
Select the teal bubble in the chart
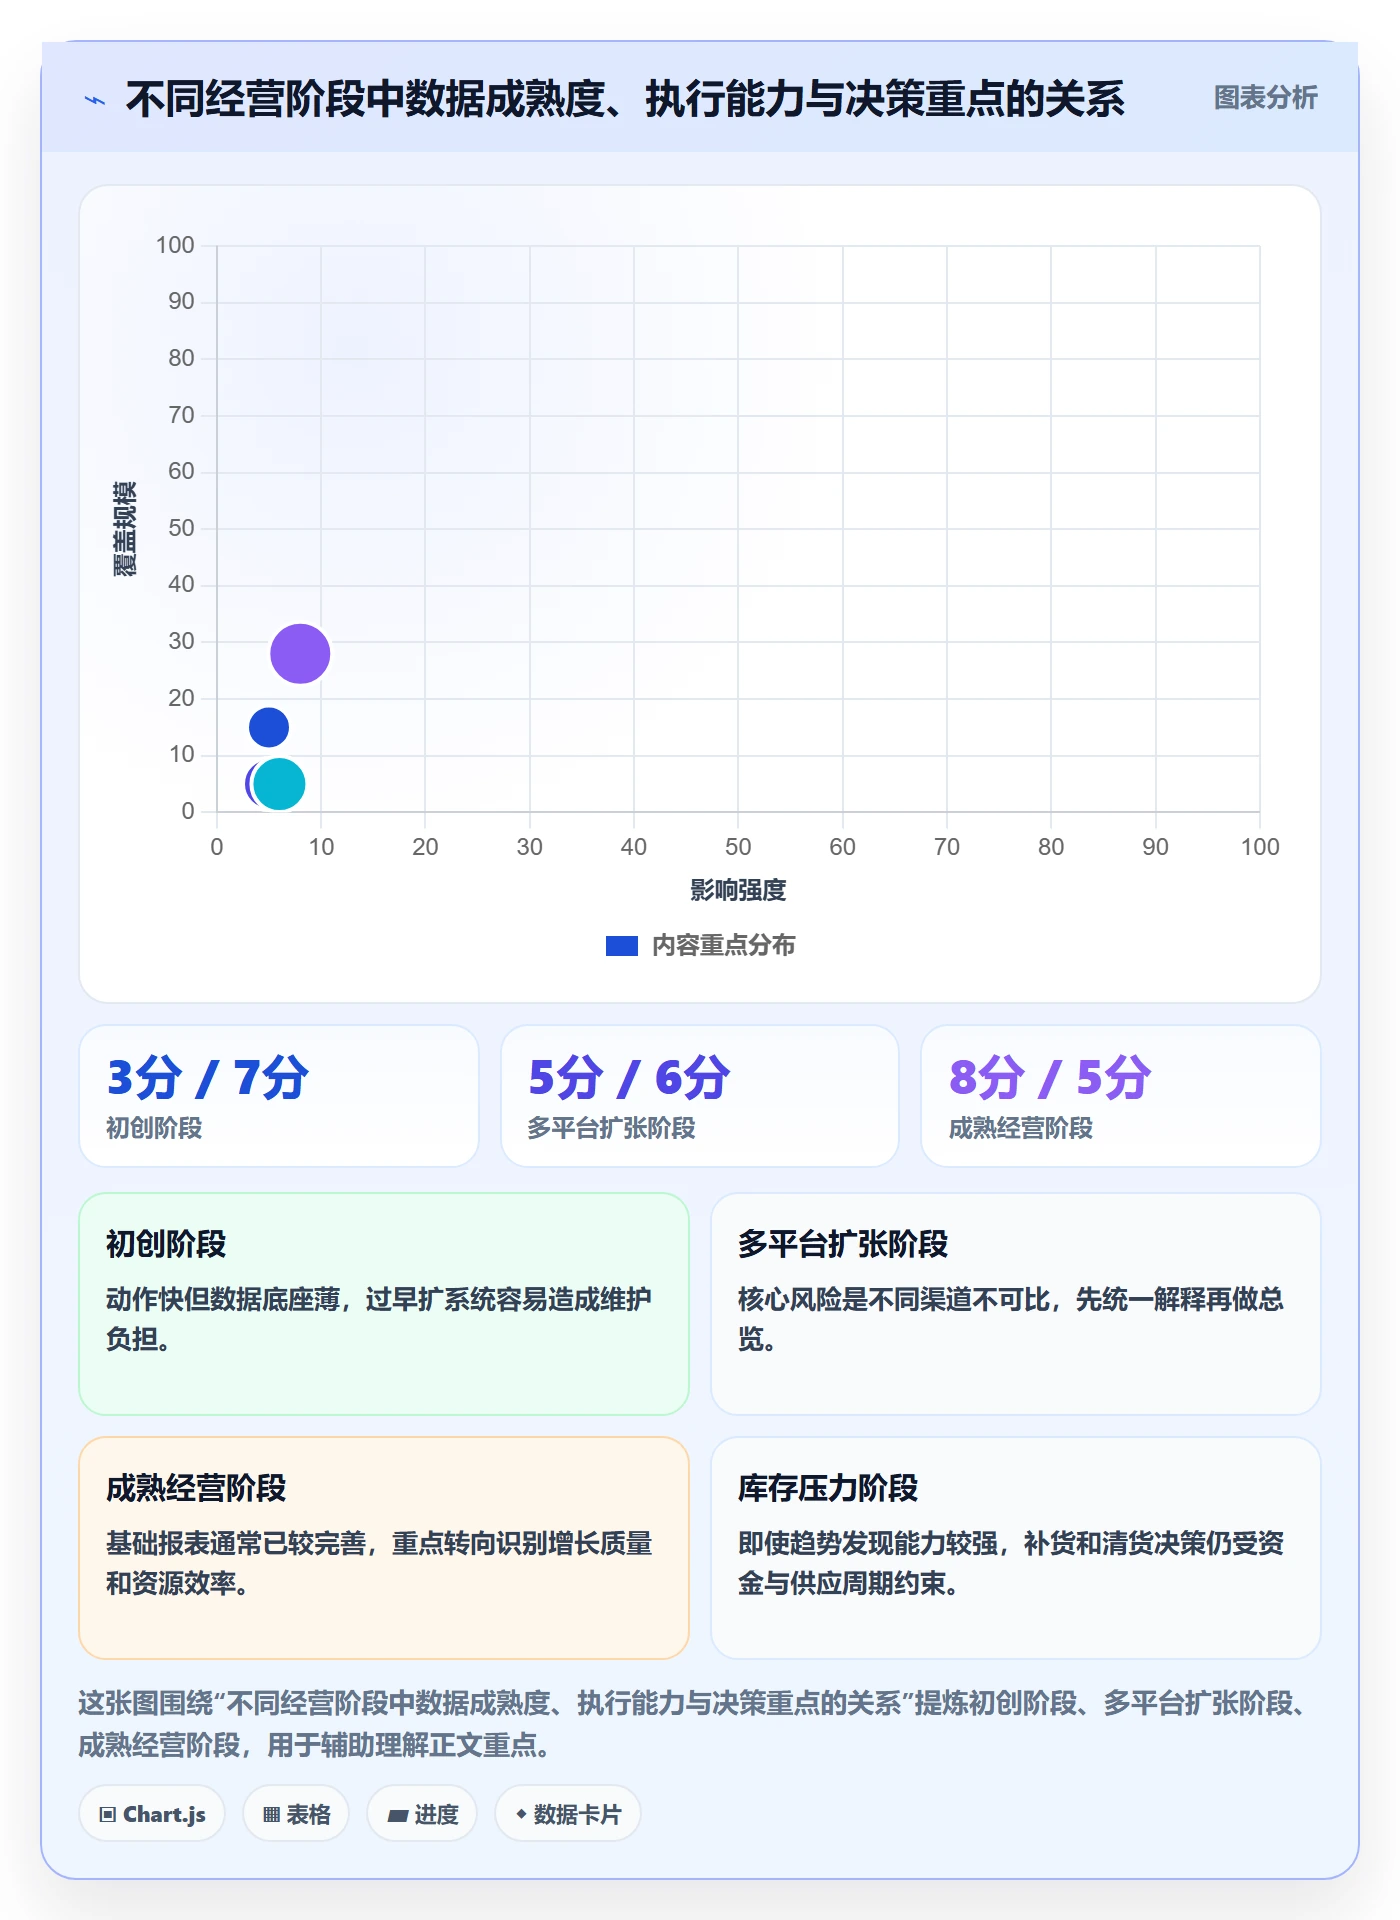point(279,784)
